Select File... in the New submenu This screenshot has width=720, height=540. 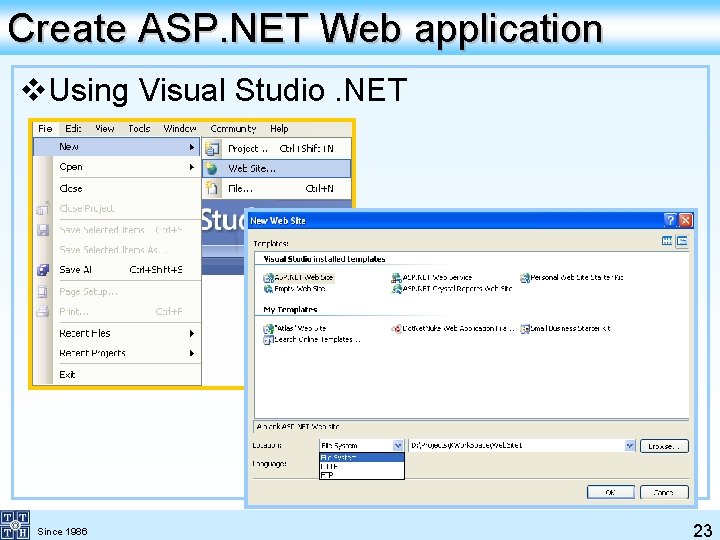[276, 189]
